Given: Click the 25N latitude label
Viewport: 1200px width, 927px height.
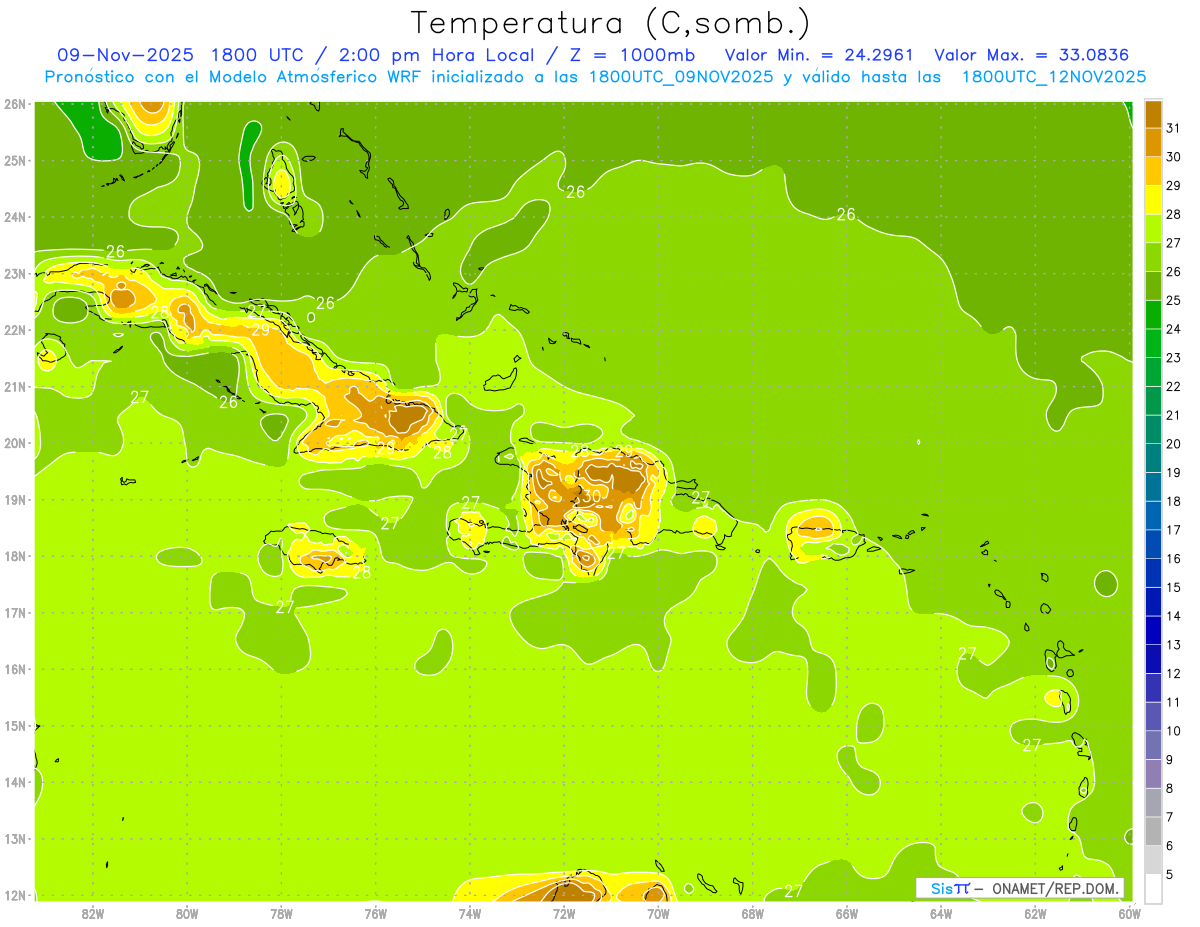Looking at the screenshot, I should click(x=14, y=160).
